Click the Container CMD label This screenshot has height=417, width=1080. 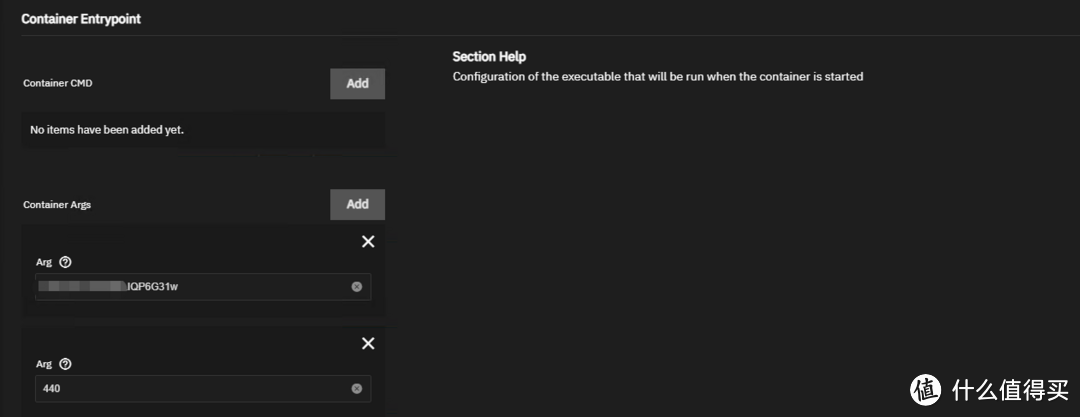[x=58, y=83]
